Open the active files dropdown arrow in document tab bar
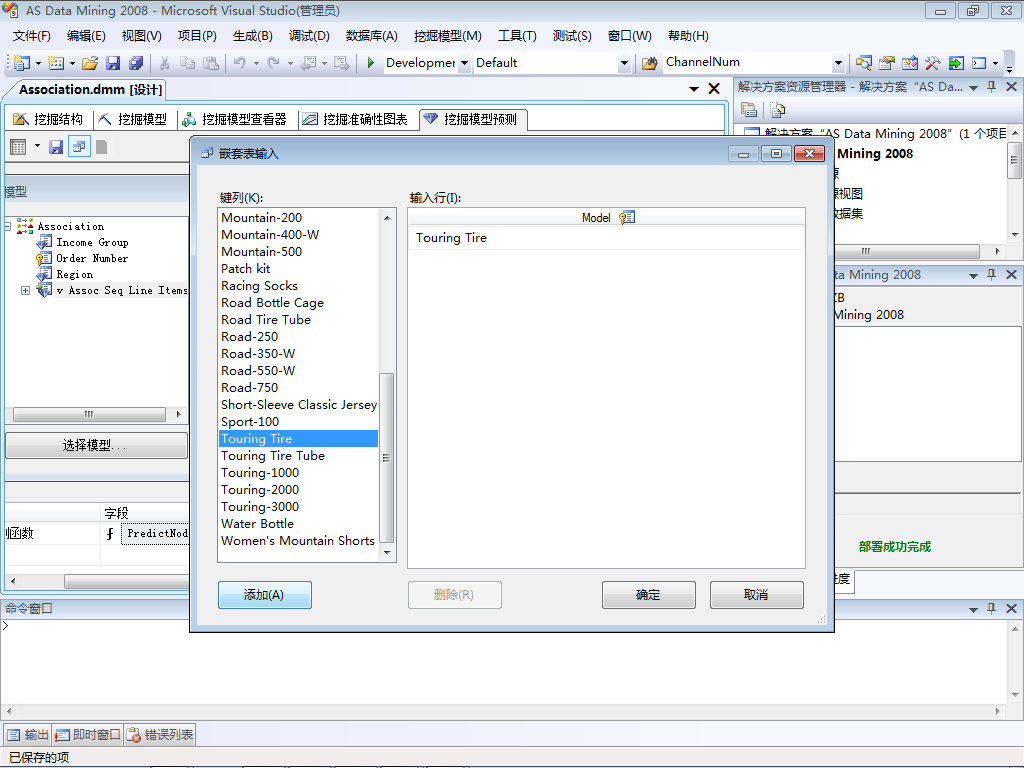1024x768 pixels. (694, 89)
